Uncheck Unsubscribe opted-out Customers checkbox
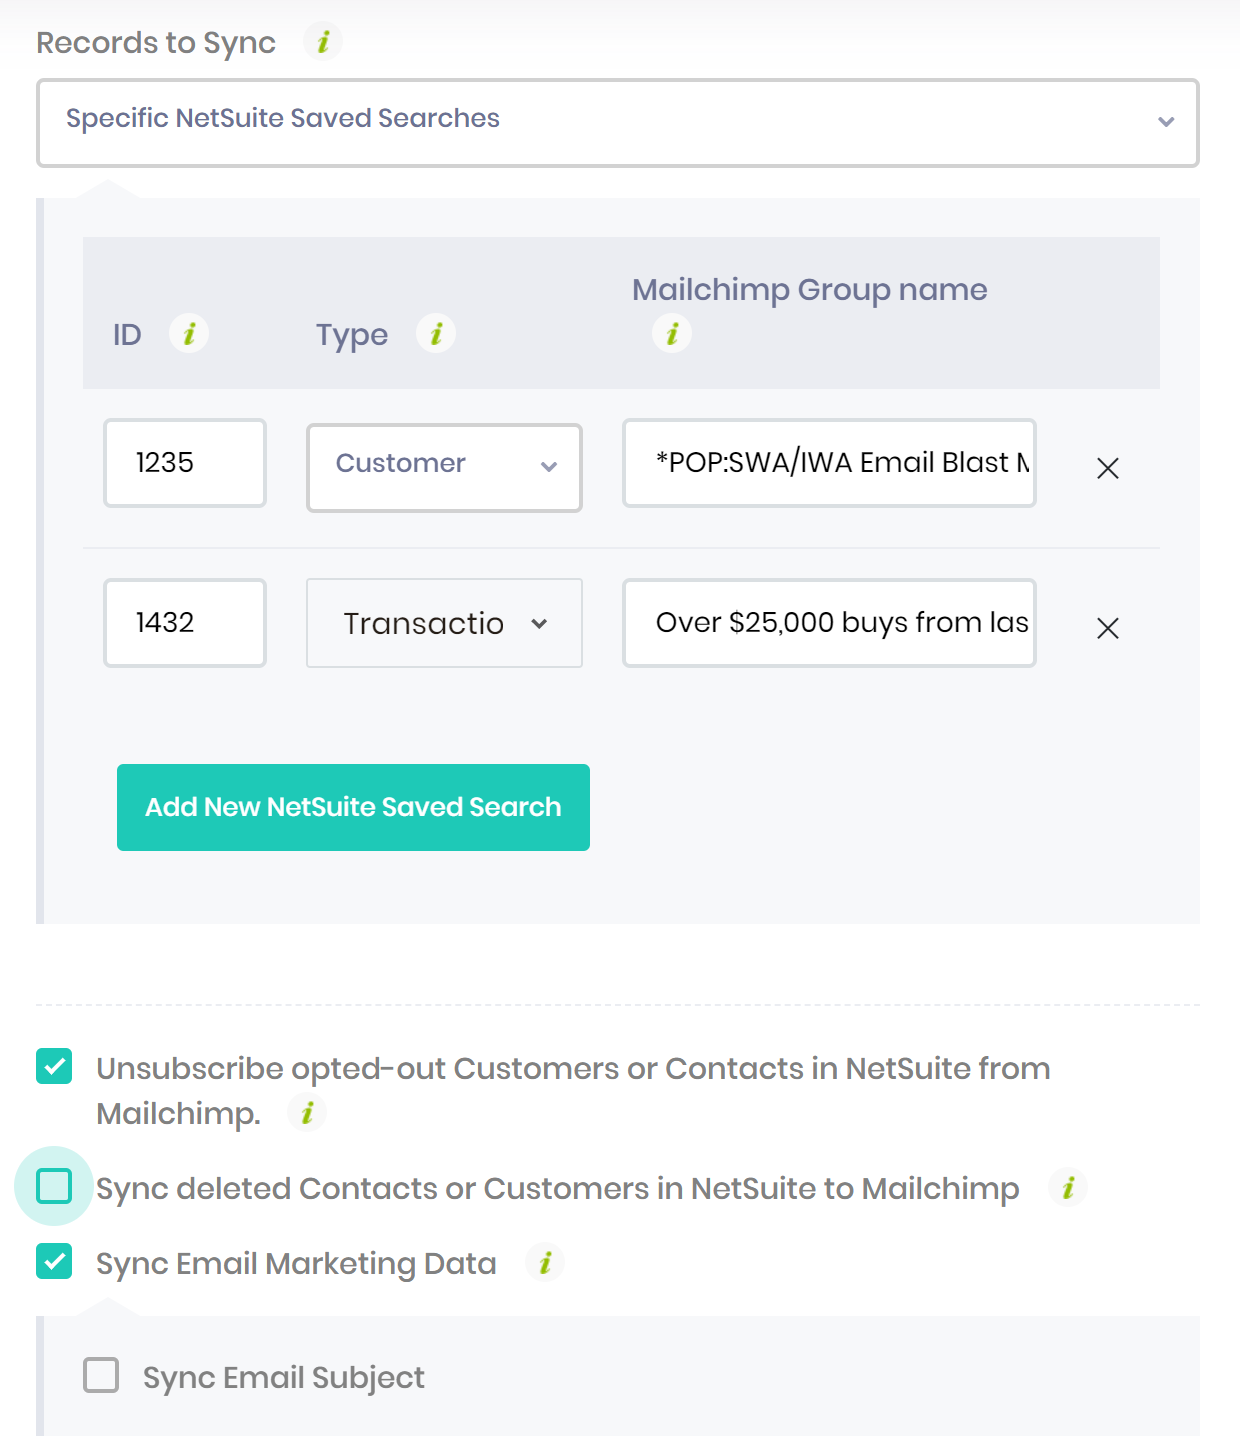This screenshot has height=1436, width=1240. coord(54,1066)
